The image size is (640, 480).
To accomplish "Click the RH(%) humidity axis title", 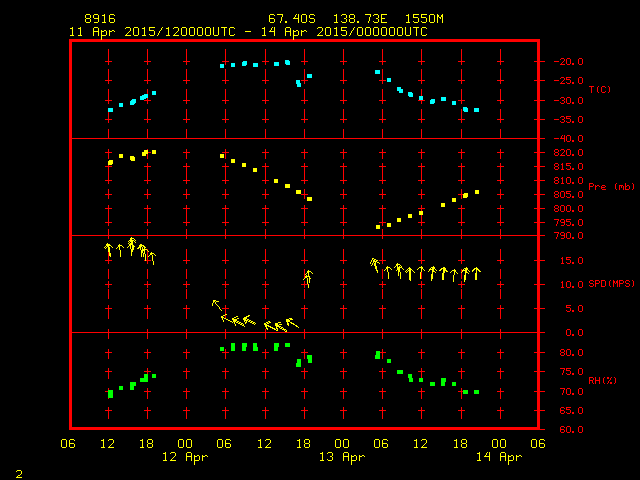I will click(602, 380).
